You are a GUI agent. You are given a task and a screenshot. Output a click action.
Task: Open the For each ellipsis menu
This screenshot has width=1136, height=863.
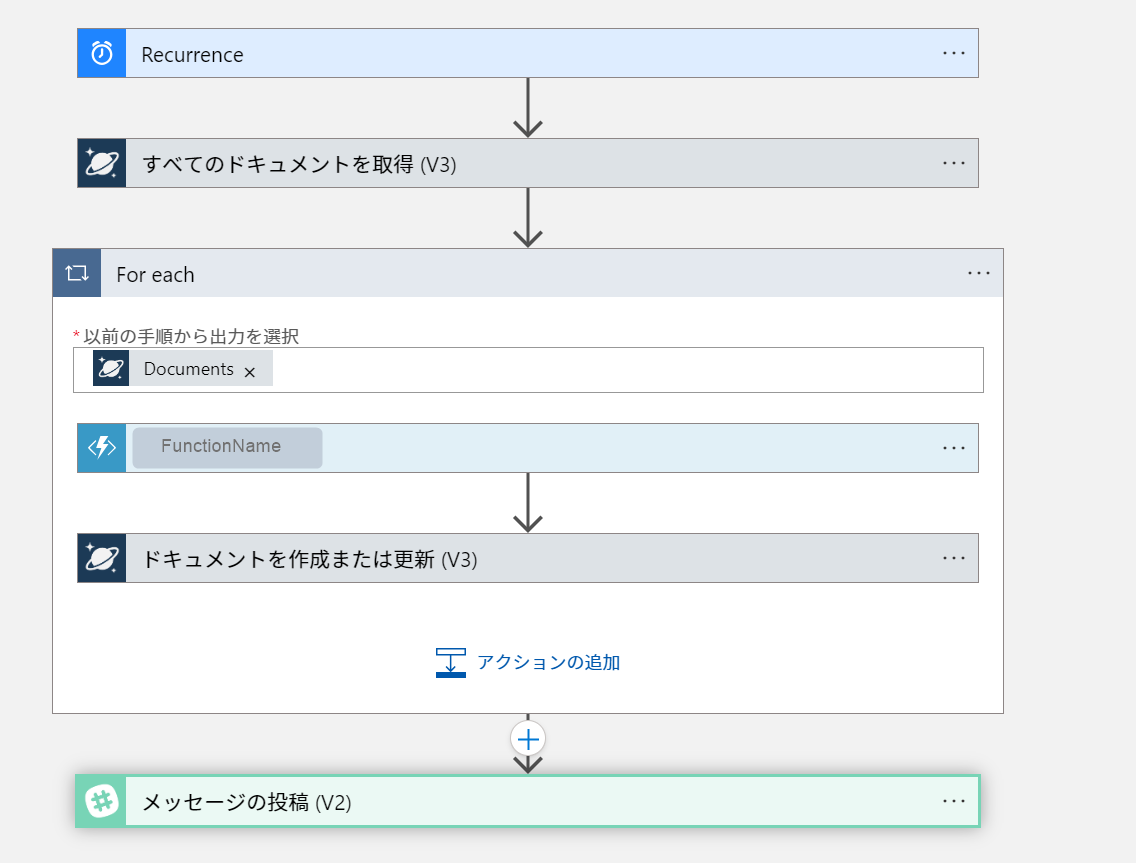[x=979, y=273]
